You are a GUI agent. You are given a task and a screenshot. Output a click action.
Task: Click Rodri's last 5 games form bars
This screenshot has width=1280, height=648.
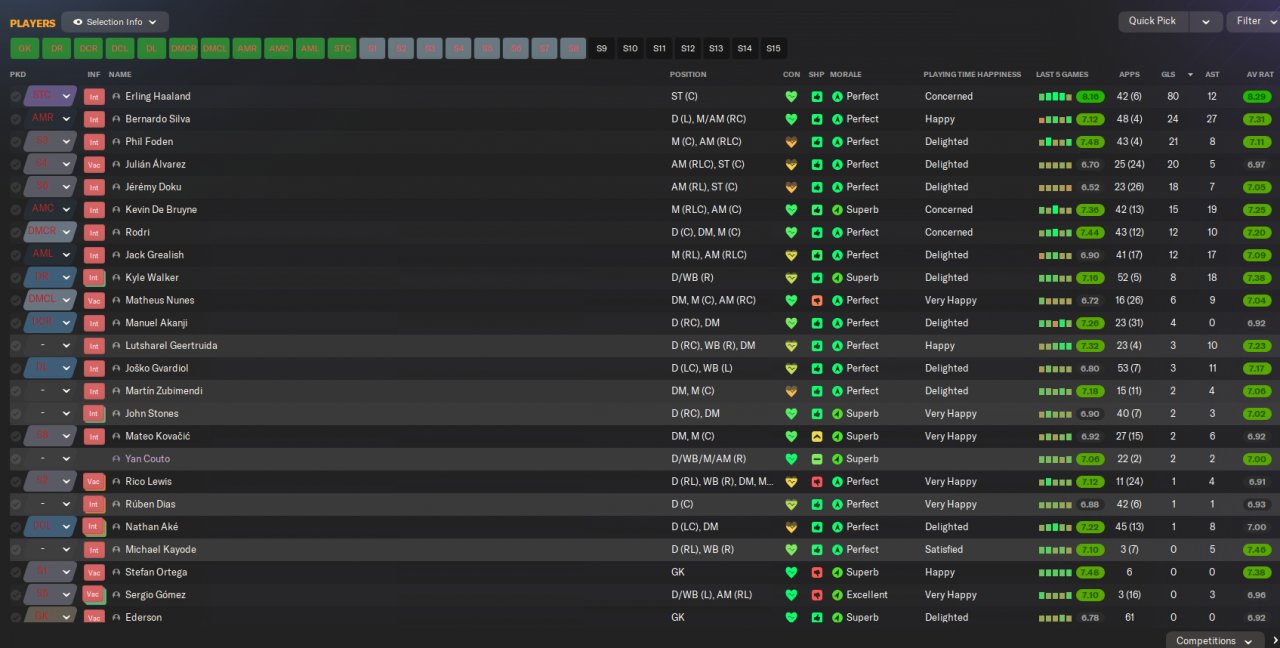point(1055,233)
